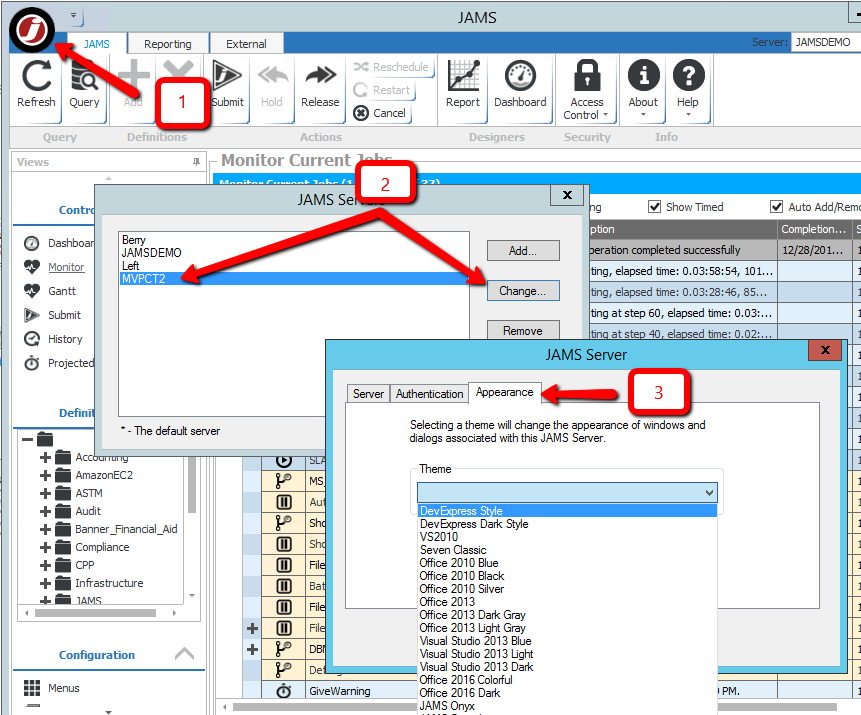Click the Refresh icon in the ribbon
Image resolution: width=861 pixels, height=715 pixels.
click(x=36, y=75)
